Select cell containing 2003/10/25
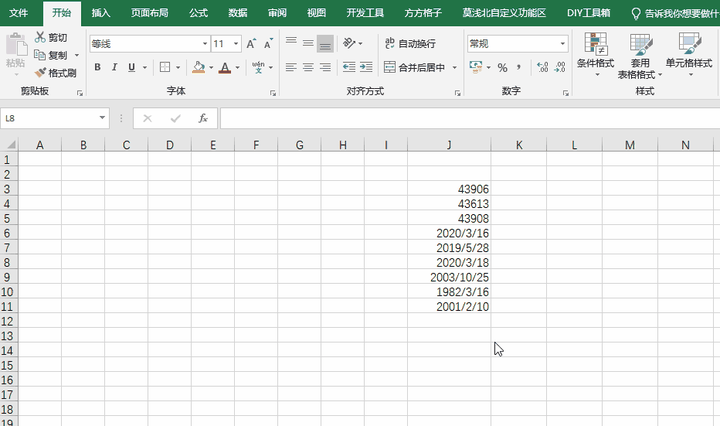 (449, 277)
